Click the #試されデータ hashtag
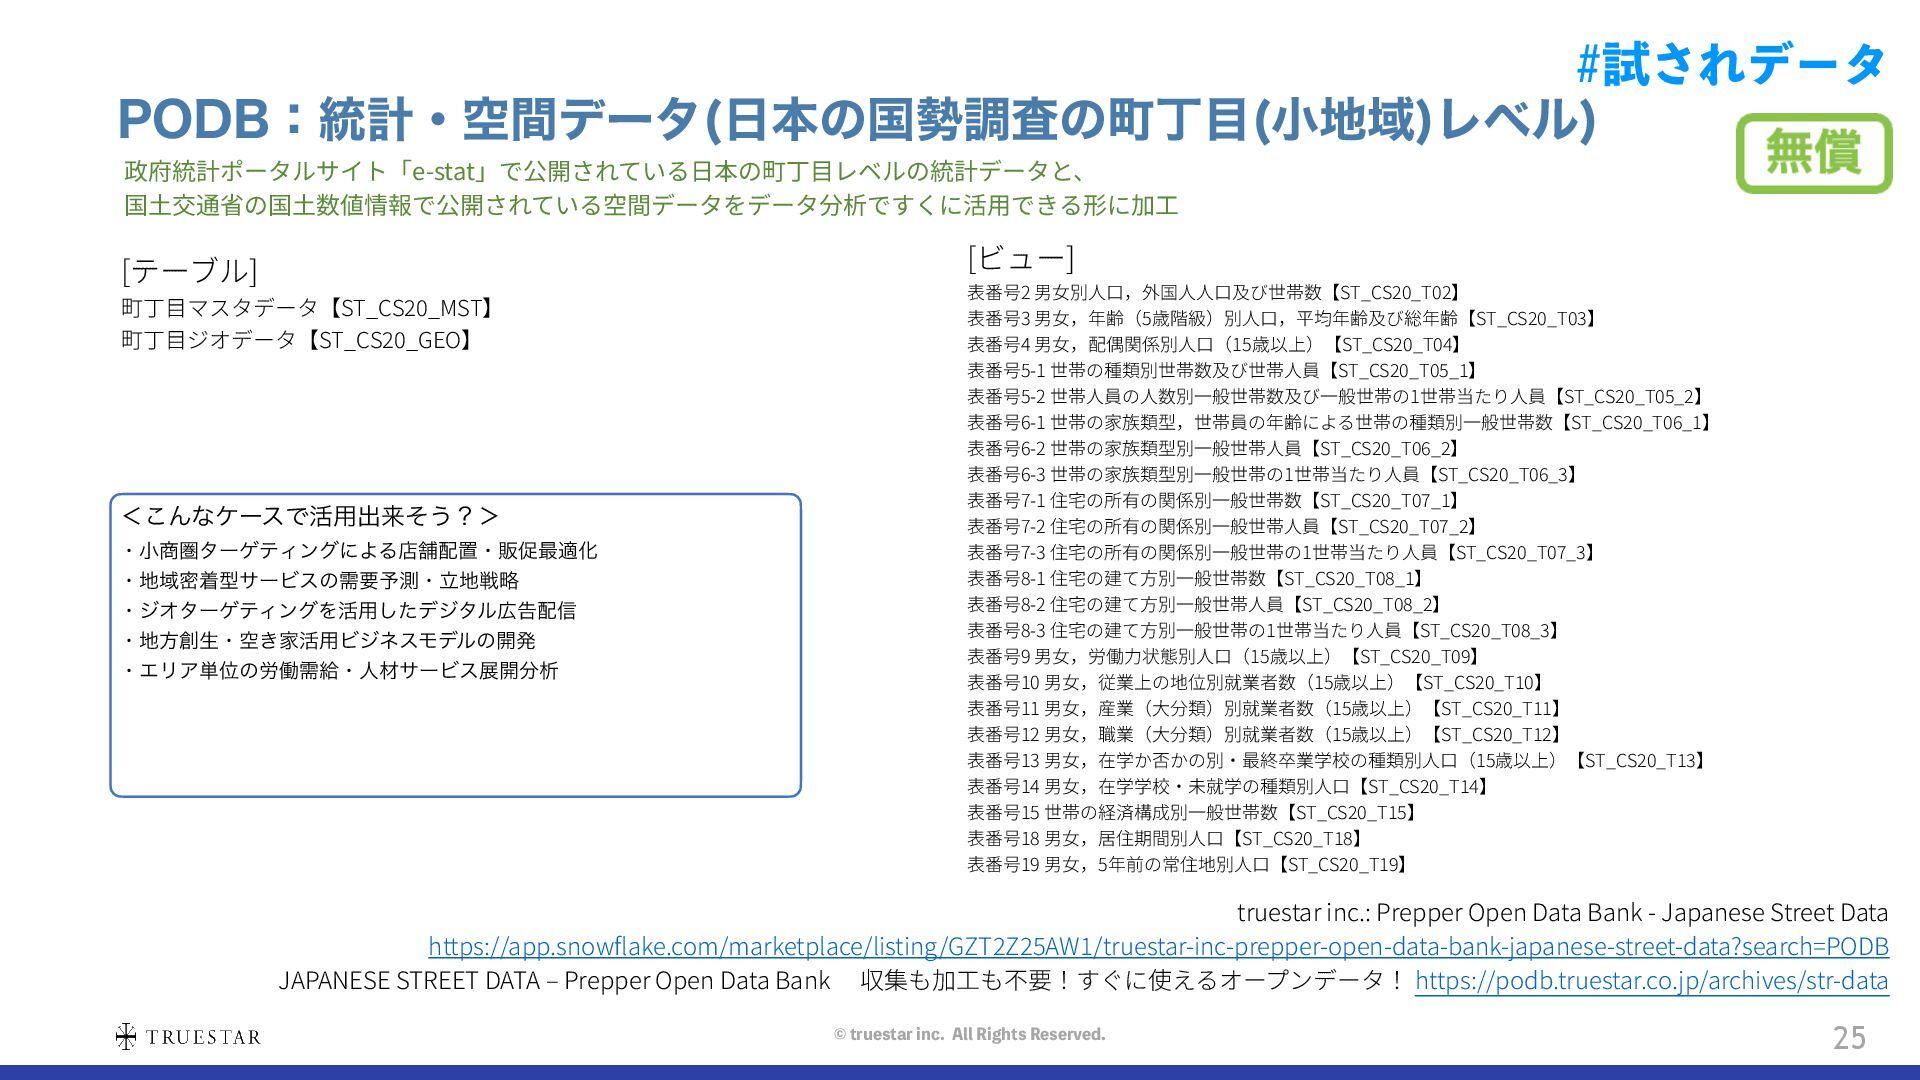The image size is (1920, 1080). coord(1730,65)
